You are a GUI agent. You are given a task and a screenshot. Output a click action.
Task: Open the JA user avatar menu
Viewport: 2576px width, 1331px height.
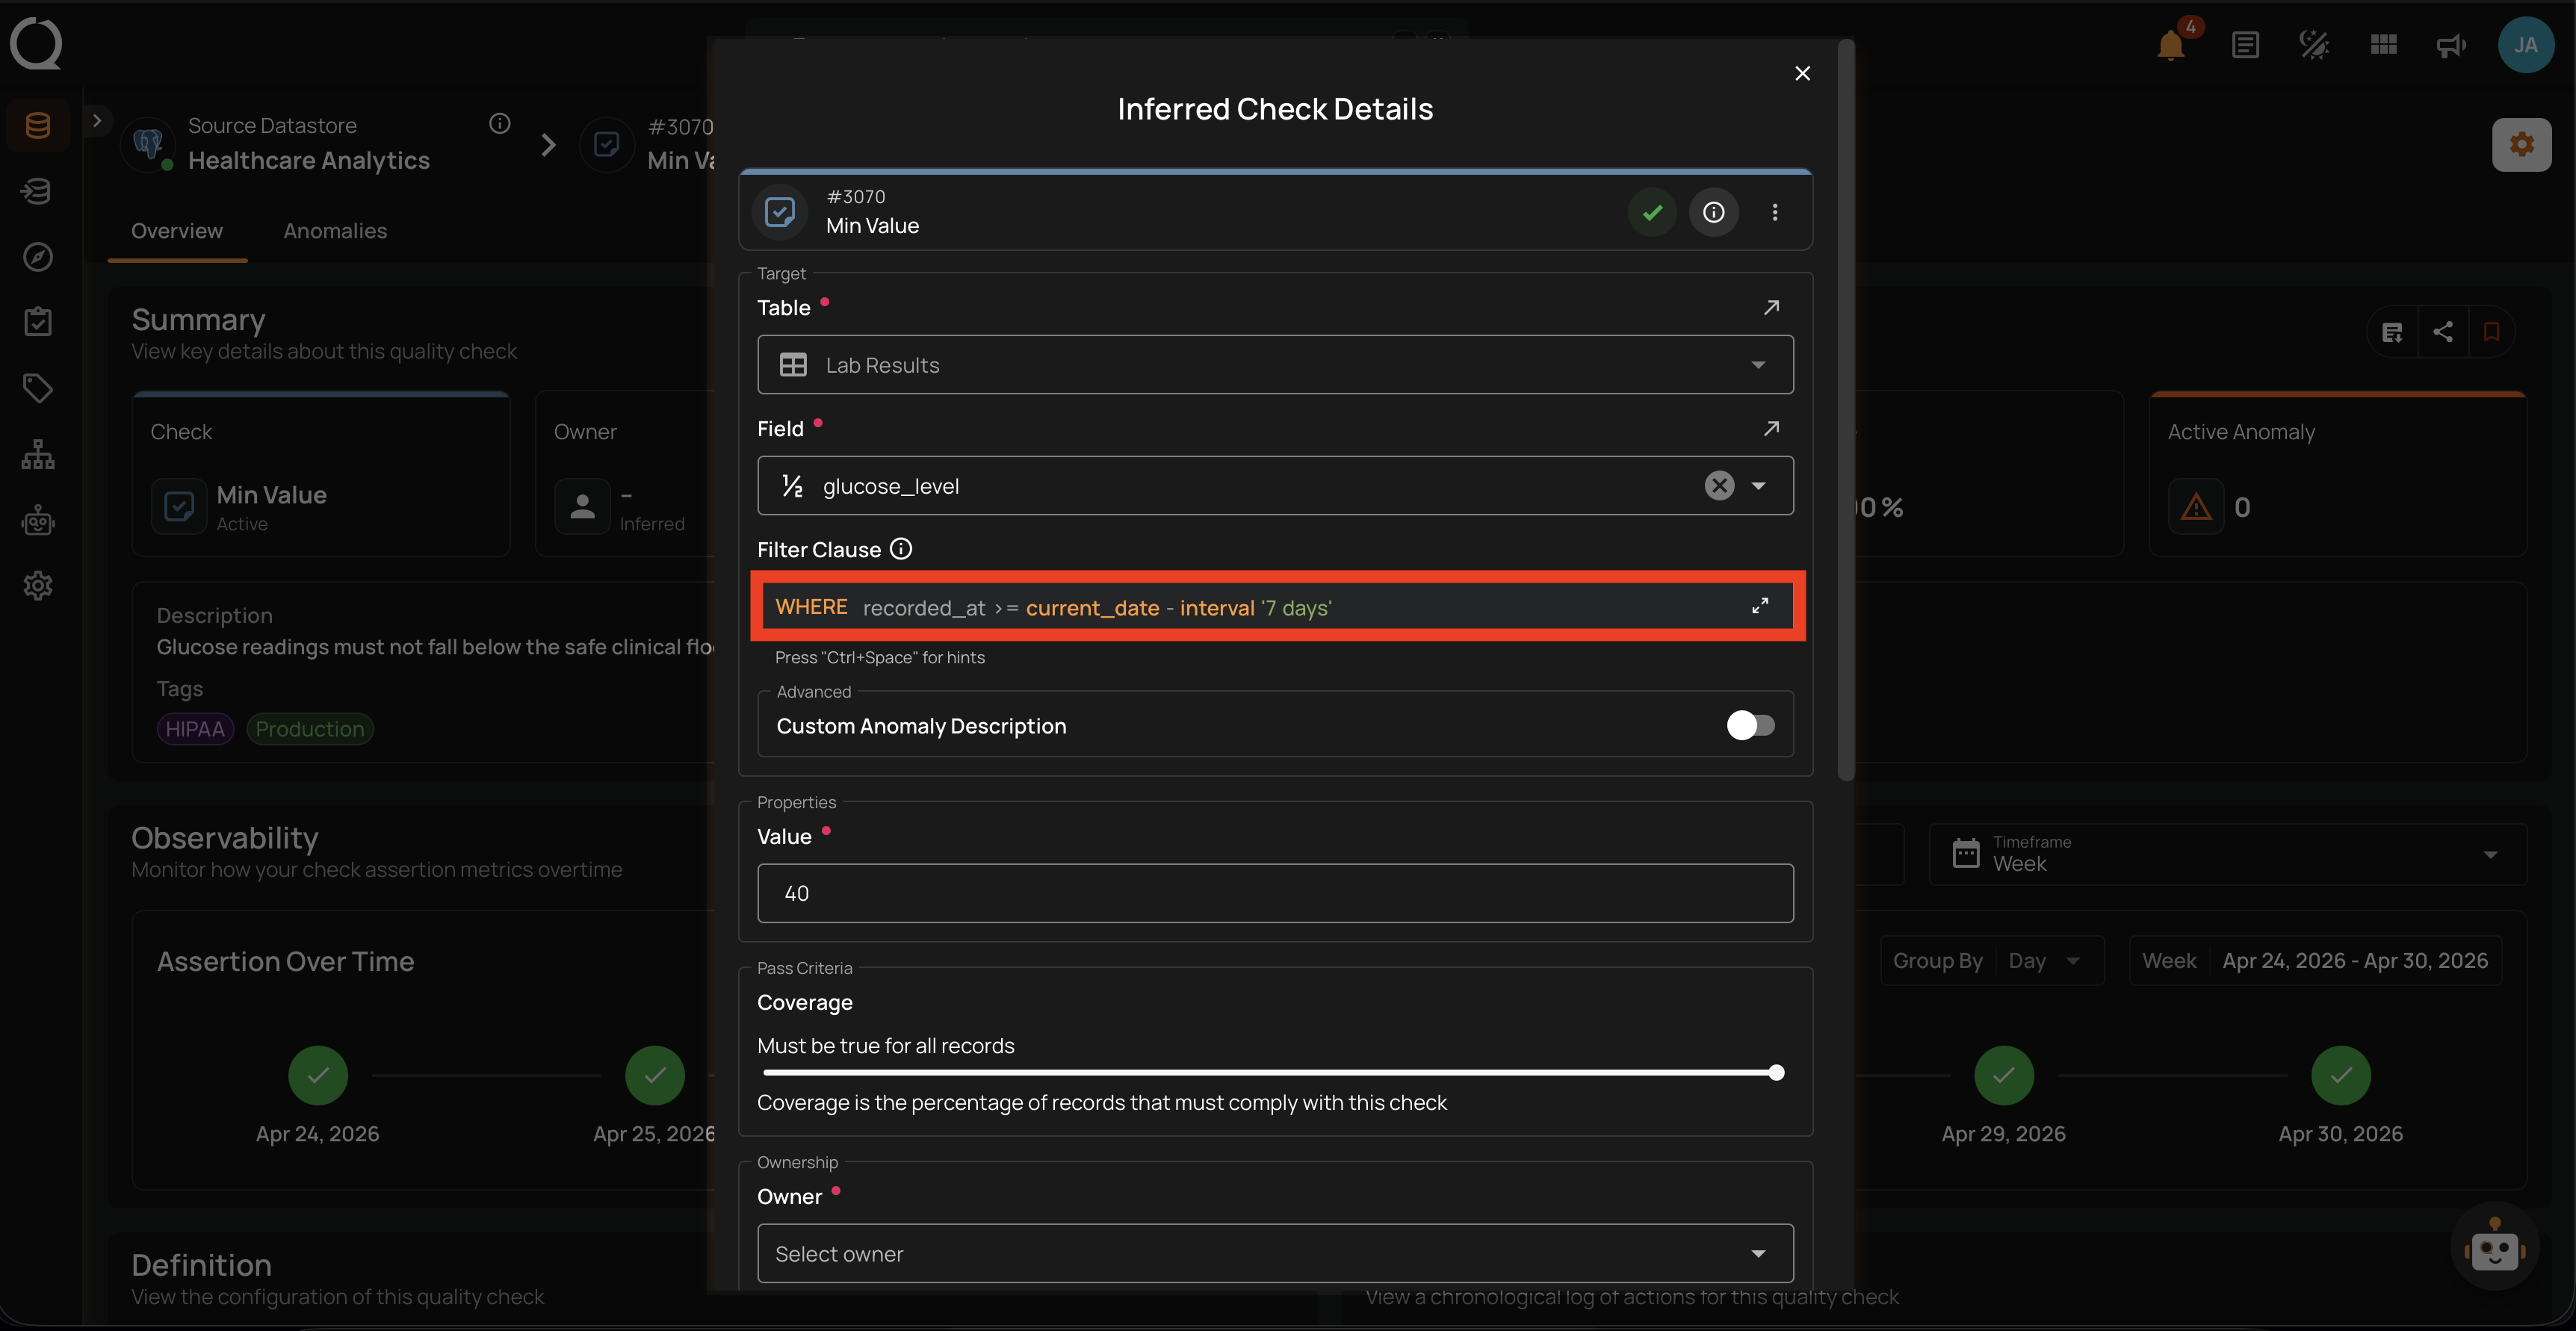point(2525,45)
